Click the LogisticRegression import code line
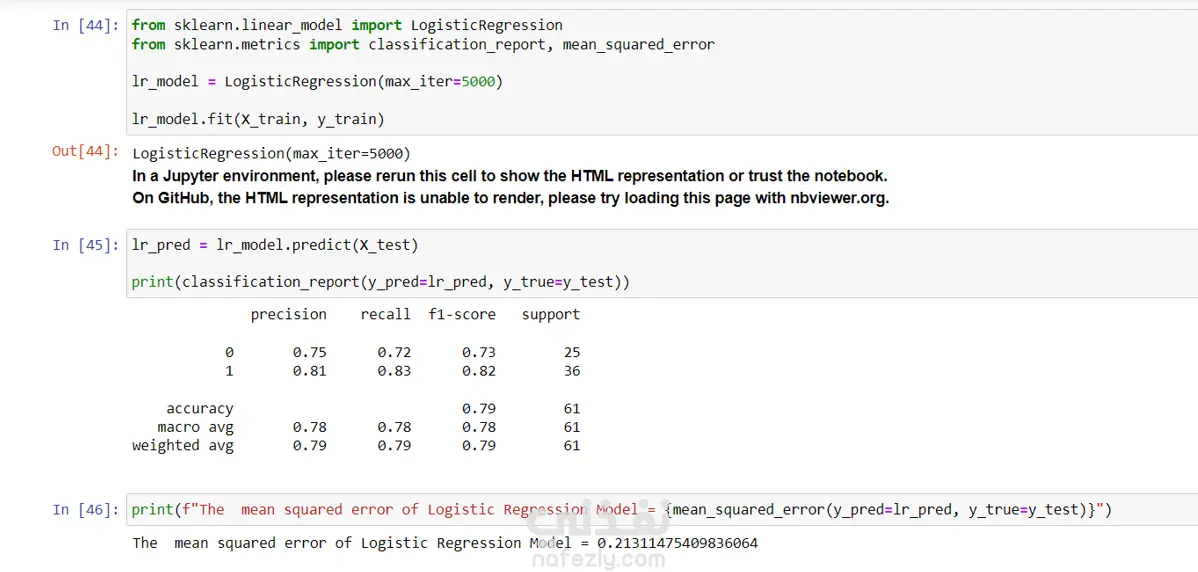 pos(347,25)
